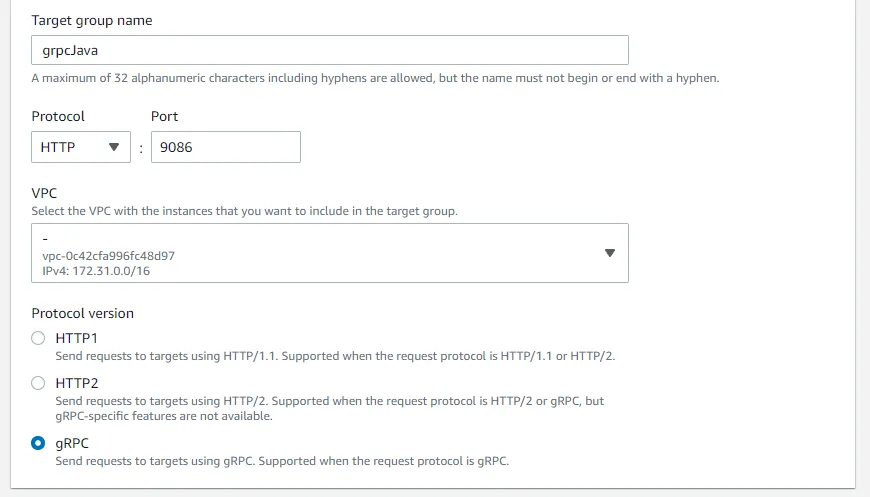Click the "VPC" section label

pos(44,193)
